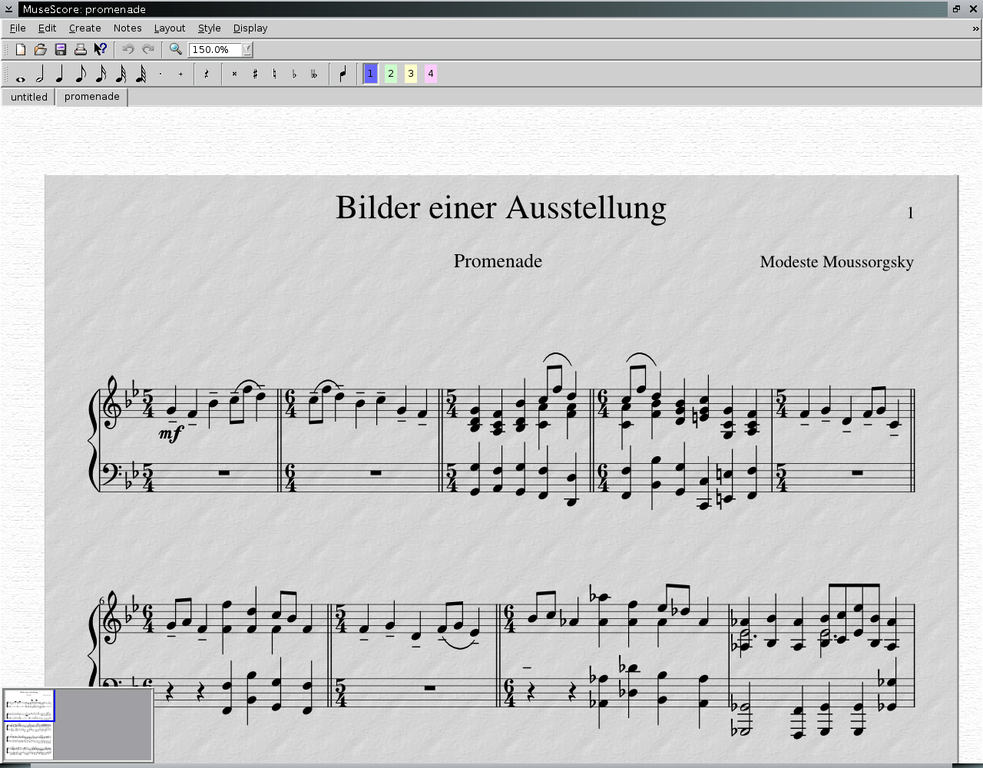Pick the eighth note duration
Viewport: 983px width, 768px height.
pyautogui.click(x=80, y=74)
